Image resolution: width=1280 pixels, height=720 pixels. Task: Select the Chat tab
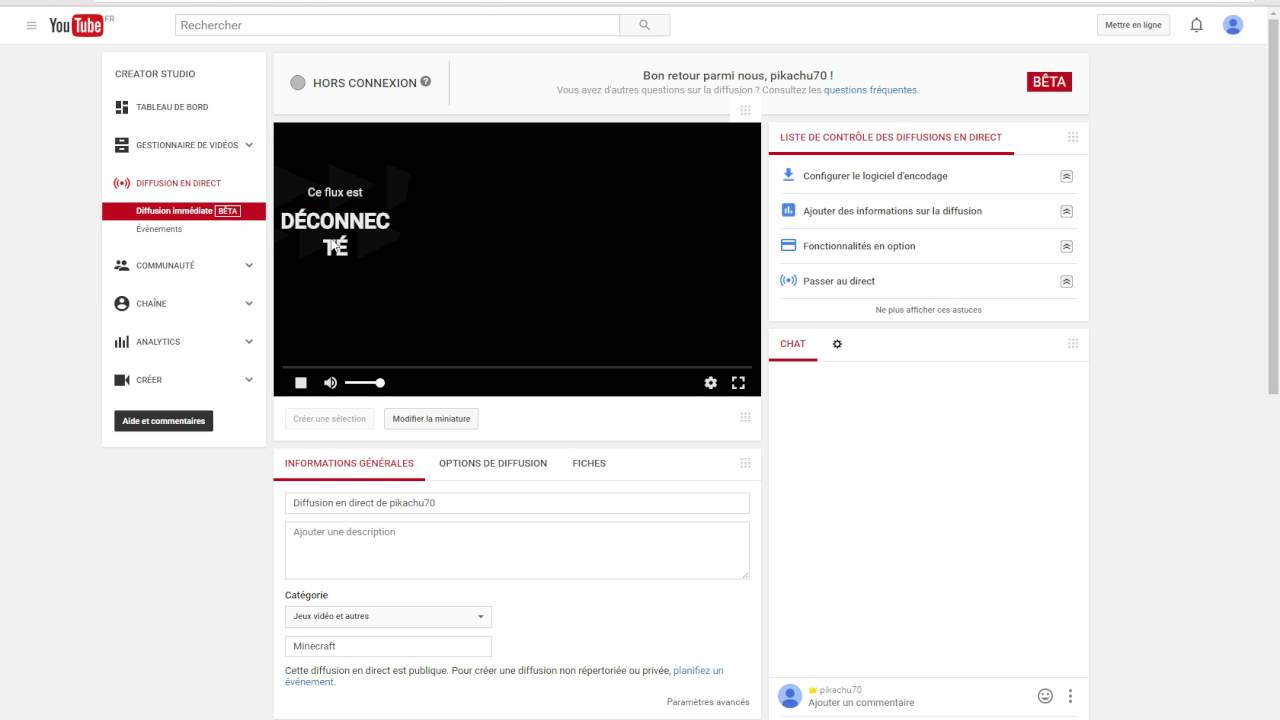click(793, 344)
